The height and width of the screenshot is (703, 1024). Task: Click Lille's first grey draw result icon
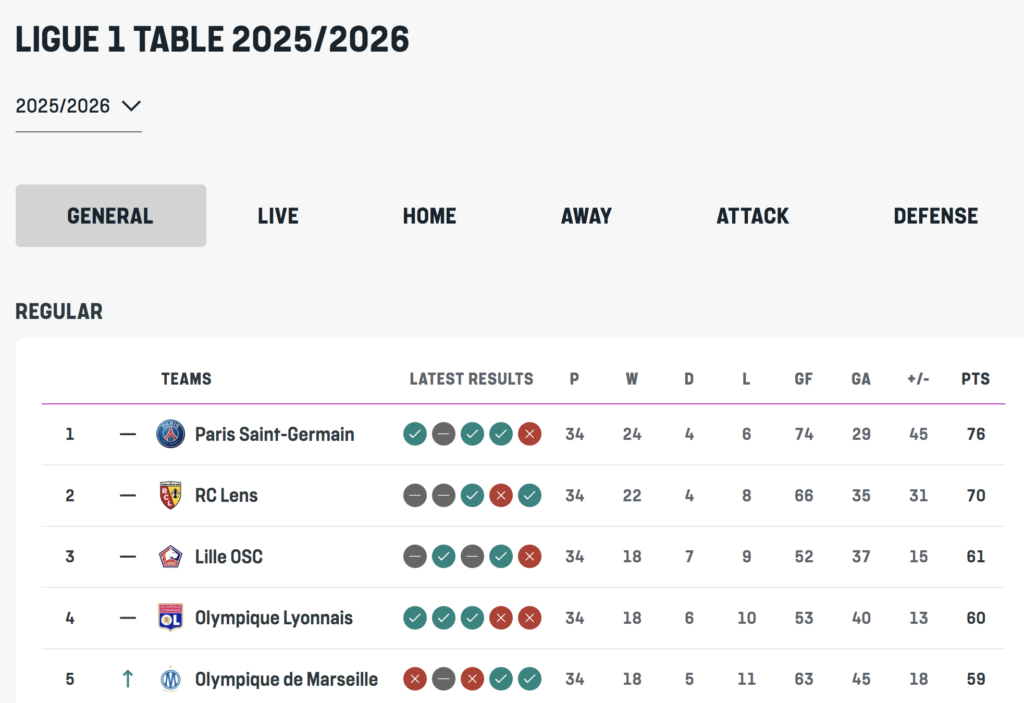pyautogui.click(x=415, y=557)
